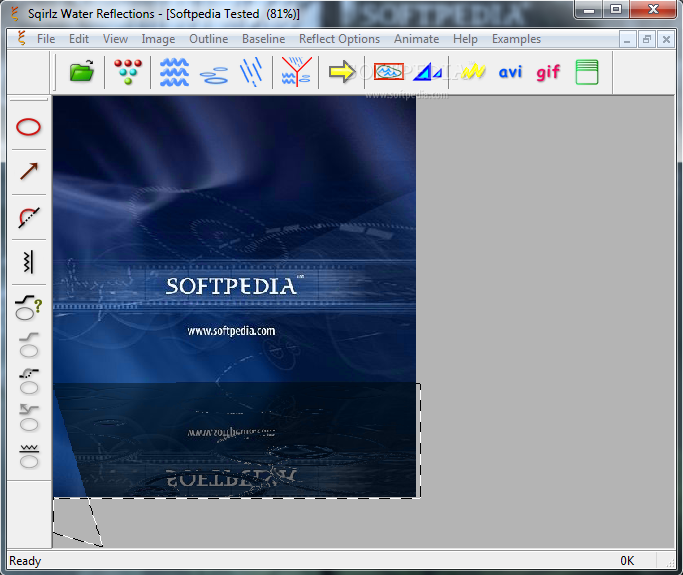Select the red arc with dashed line tool

click(x=29, y=217)
